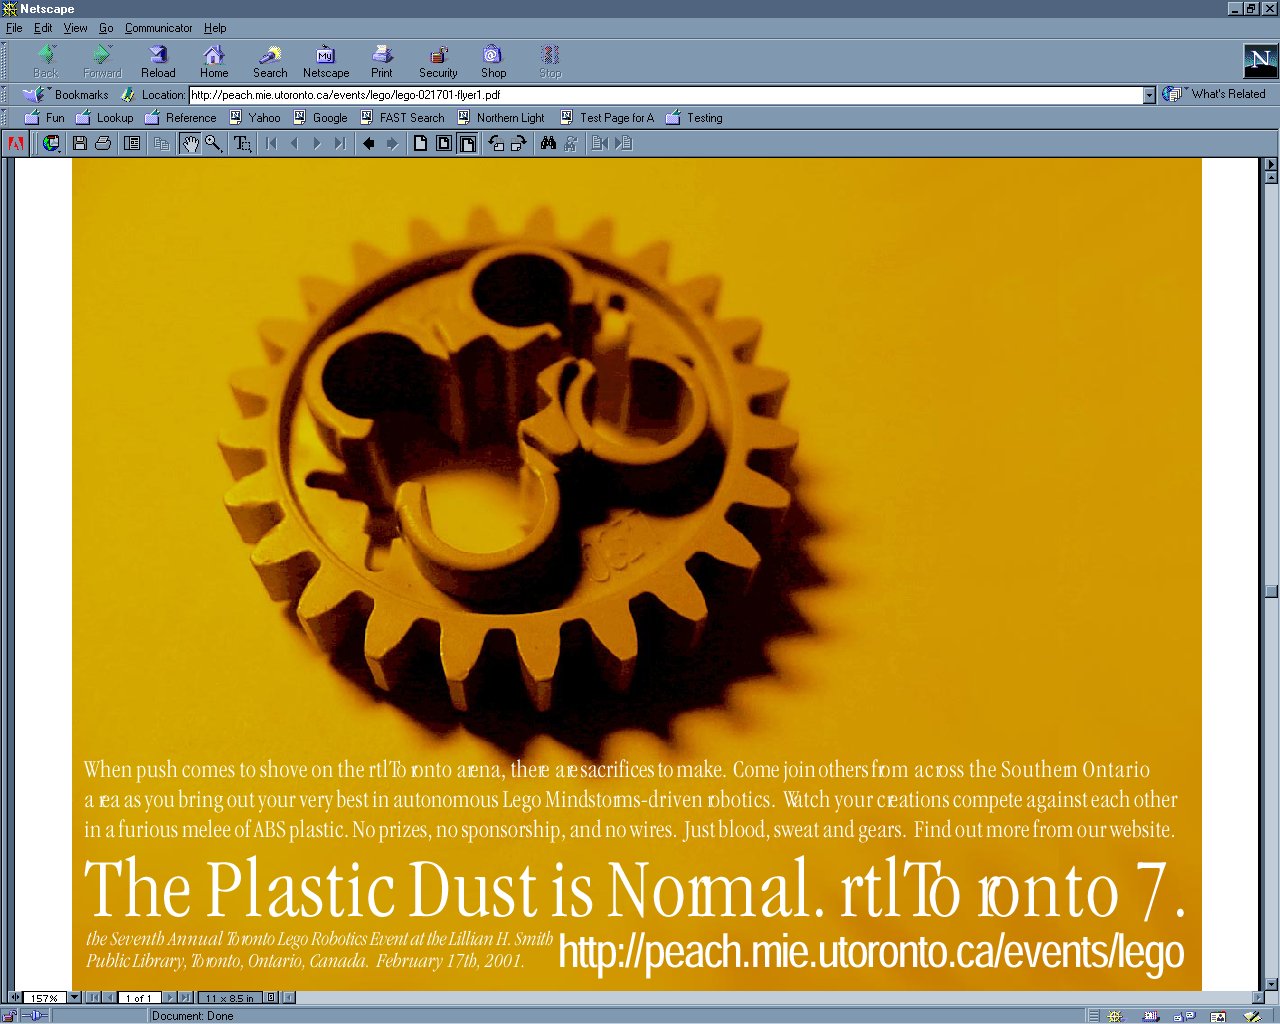Screen dimensions: 1280x1024
Task: Print the PDF from the Acrobat toolbar
Action: click(x=104, y=143)
